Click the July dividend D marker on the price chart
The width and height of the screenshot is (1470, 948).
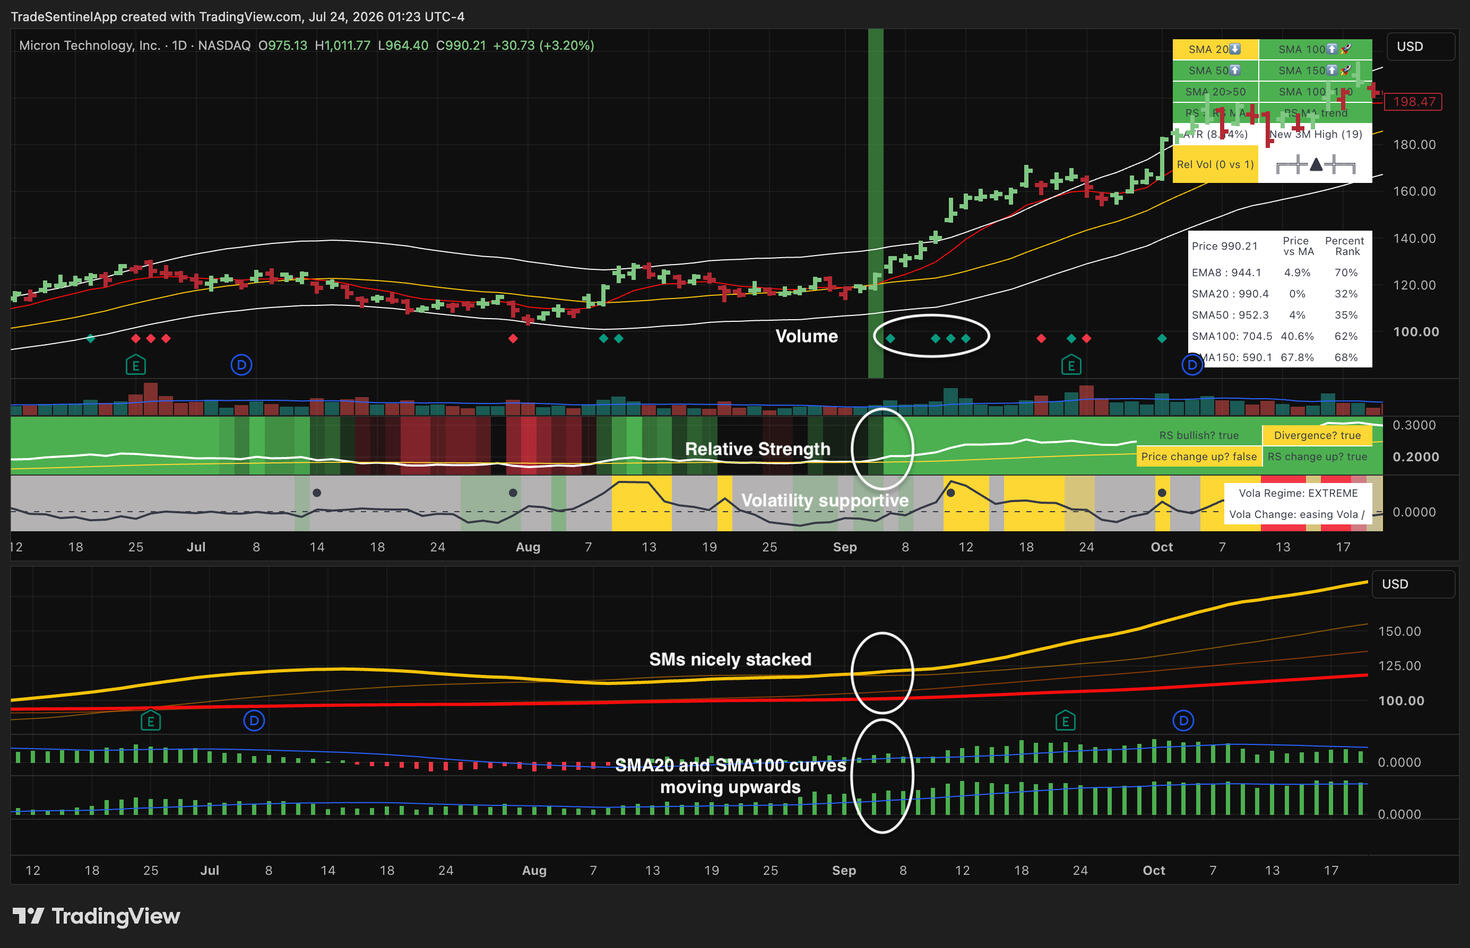tap(241, 365)
